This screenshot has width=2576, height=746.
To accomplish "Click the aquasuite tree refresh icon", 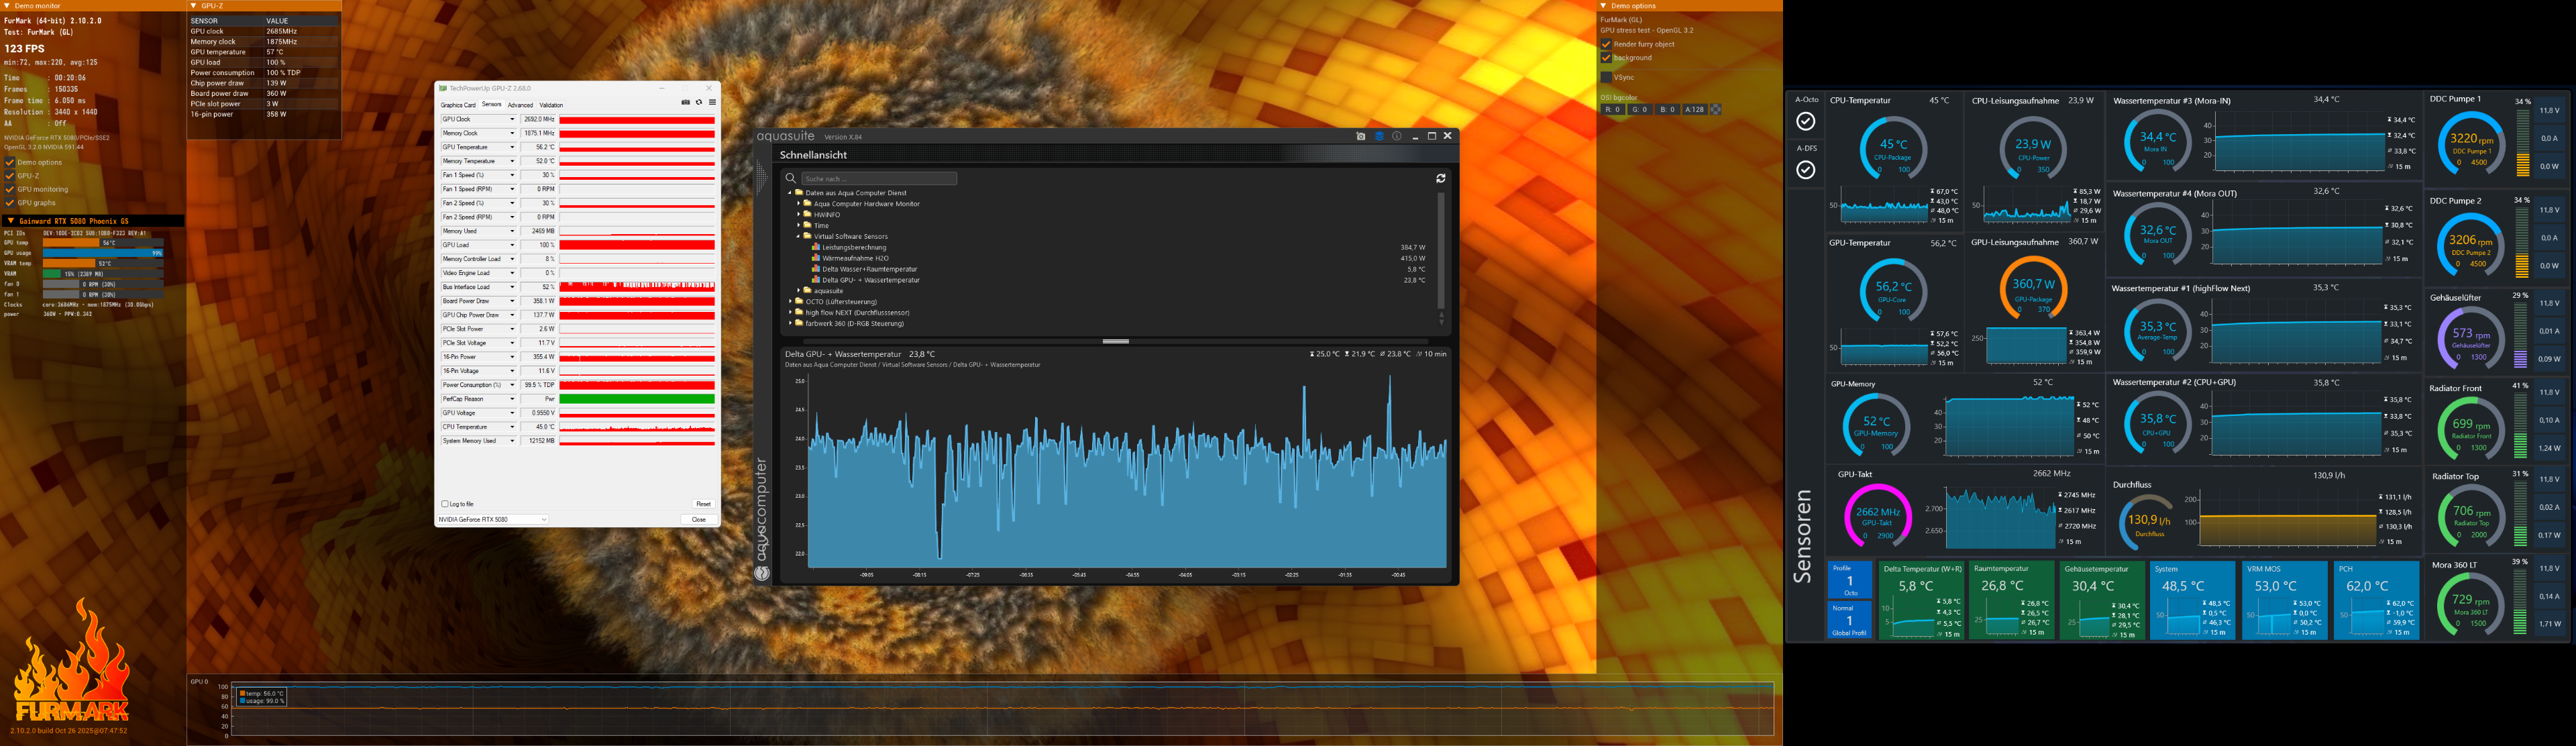I will [1441, 178].
